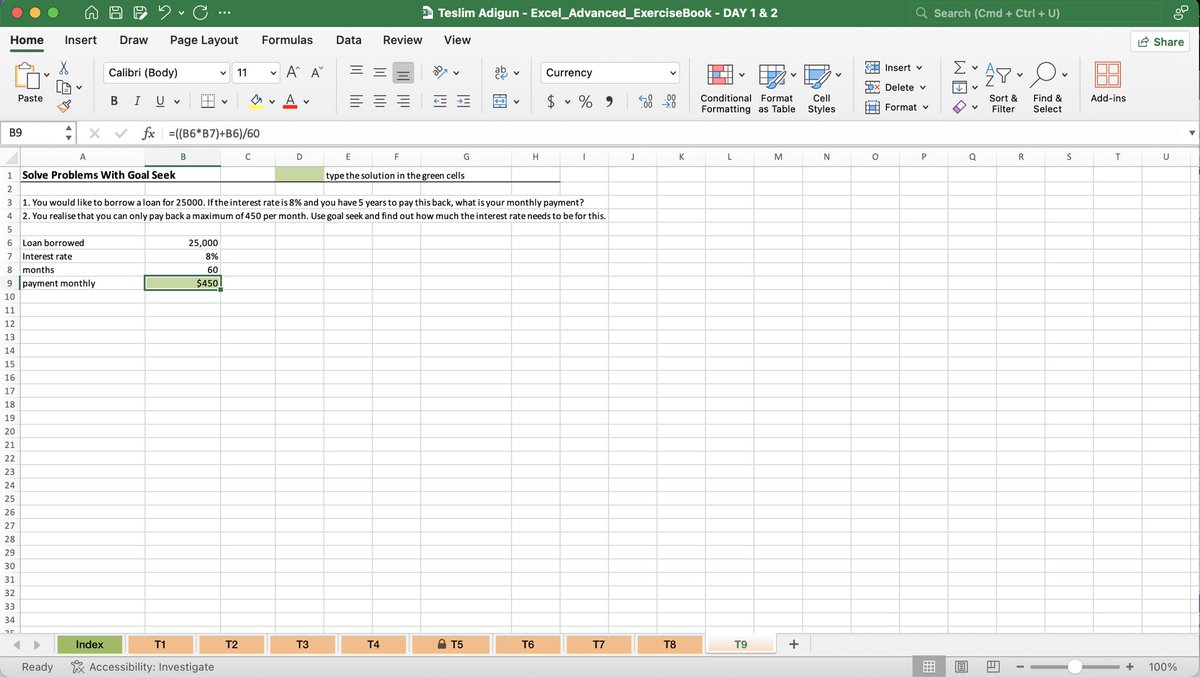Viewport: 1200px width, 677px height.
Task: Click the Home icon in title bar
Action: click(x=91, y=13)
